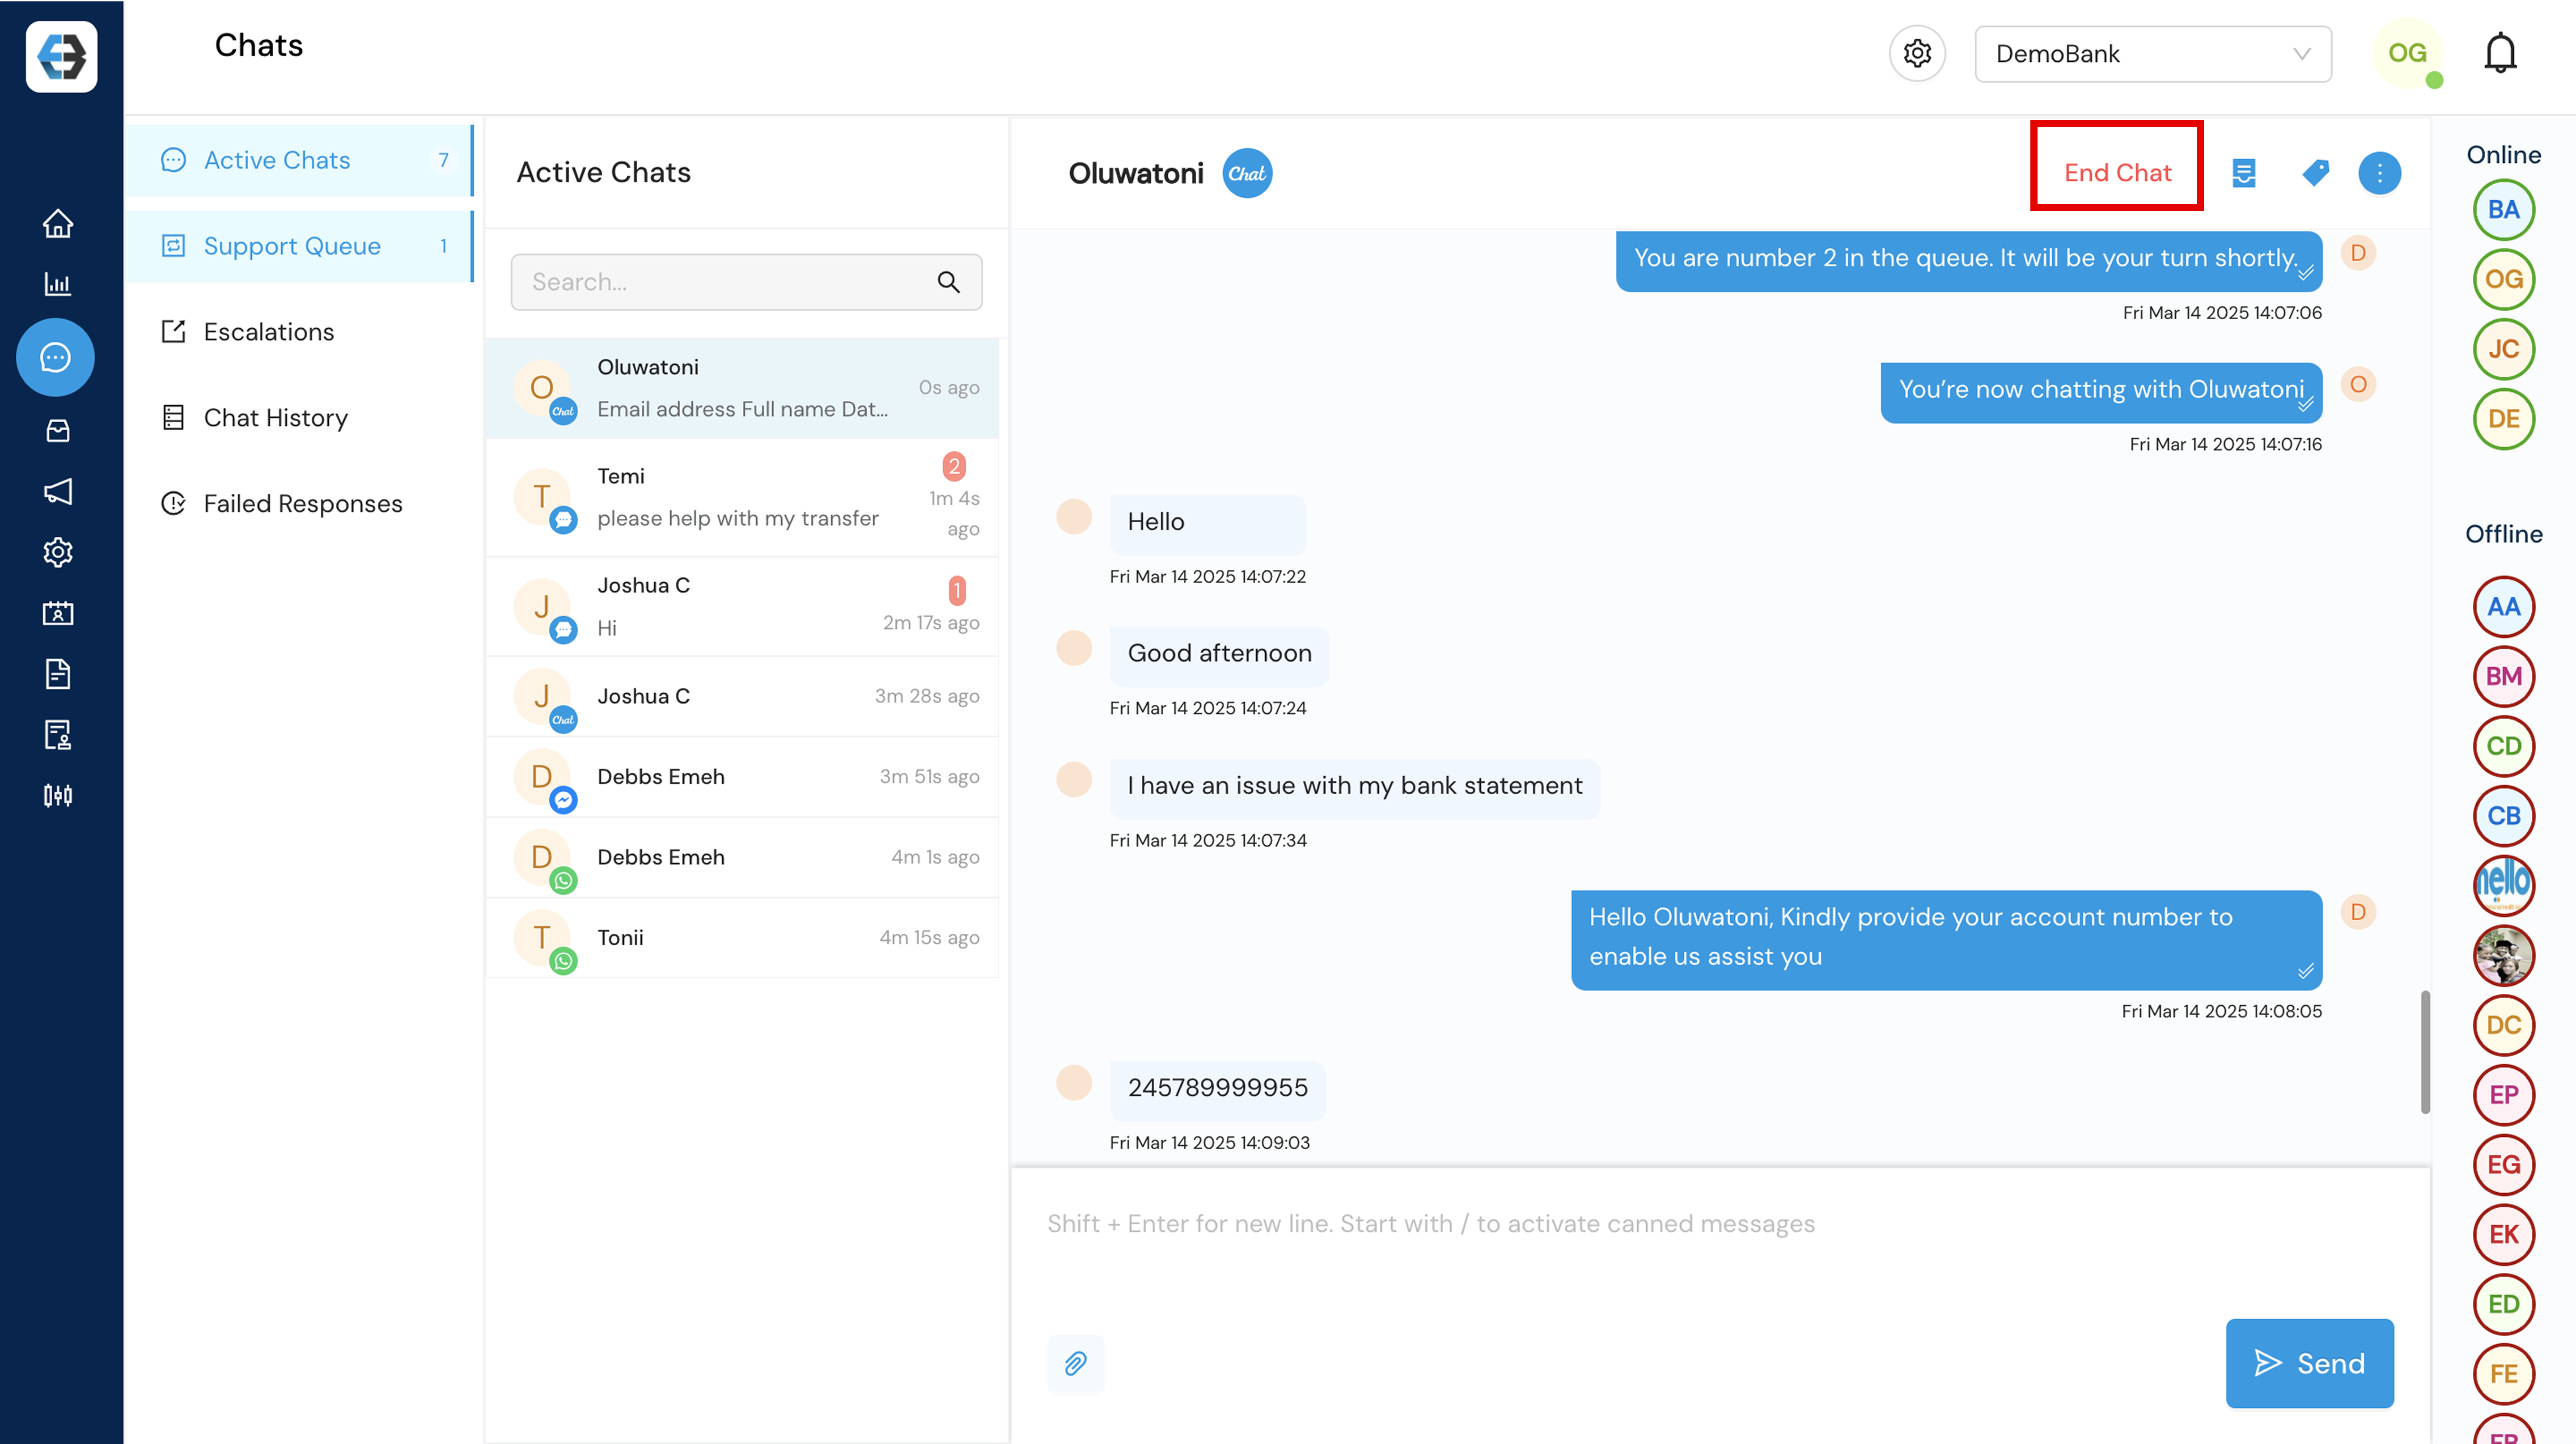Open the contact card icon in the sidebar

tap(58, 613)
